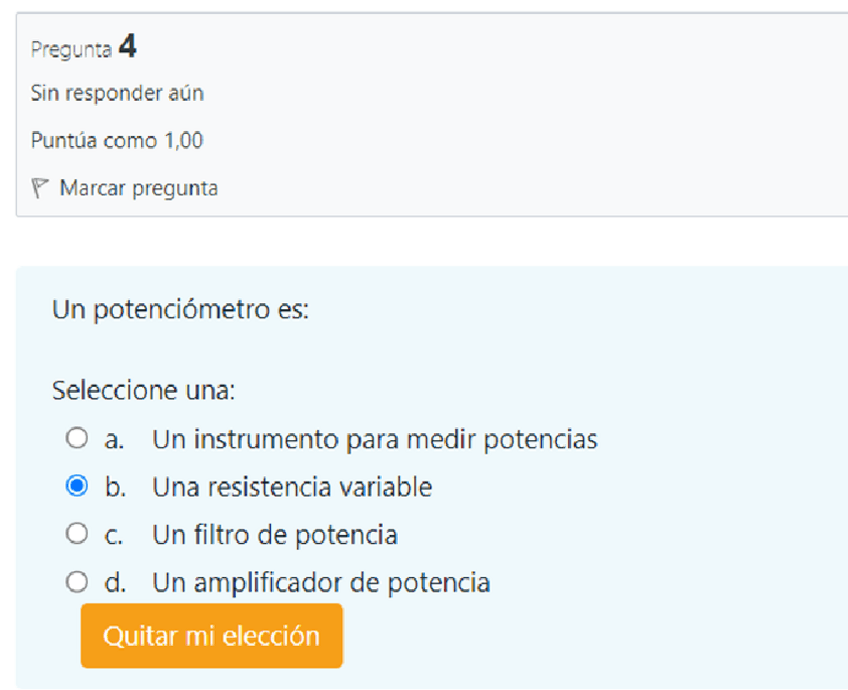Image resolution: width=848 pixels, height=690 pixels.
Task: Click the 'Pregunta 4' heading
Action: [x=84, y=47]
